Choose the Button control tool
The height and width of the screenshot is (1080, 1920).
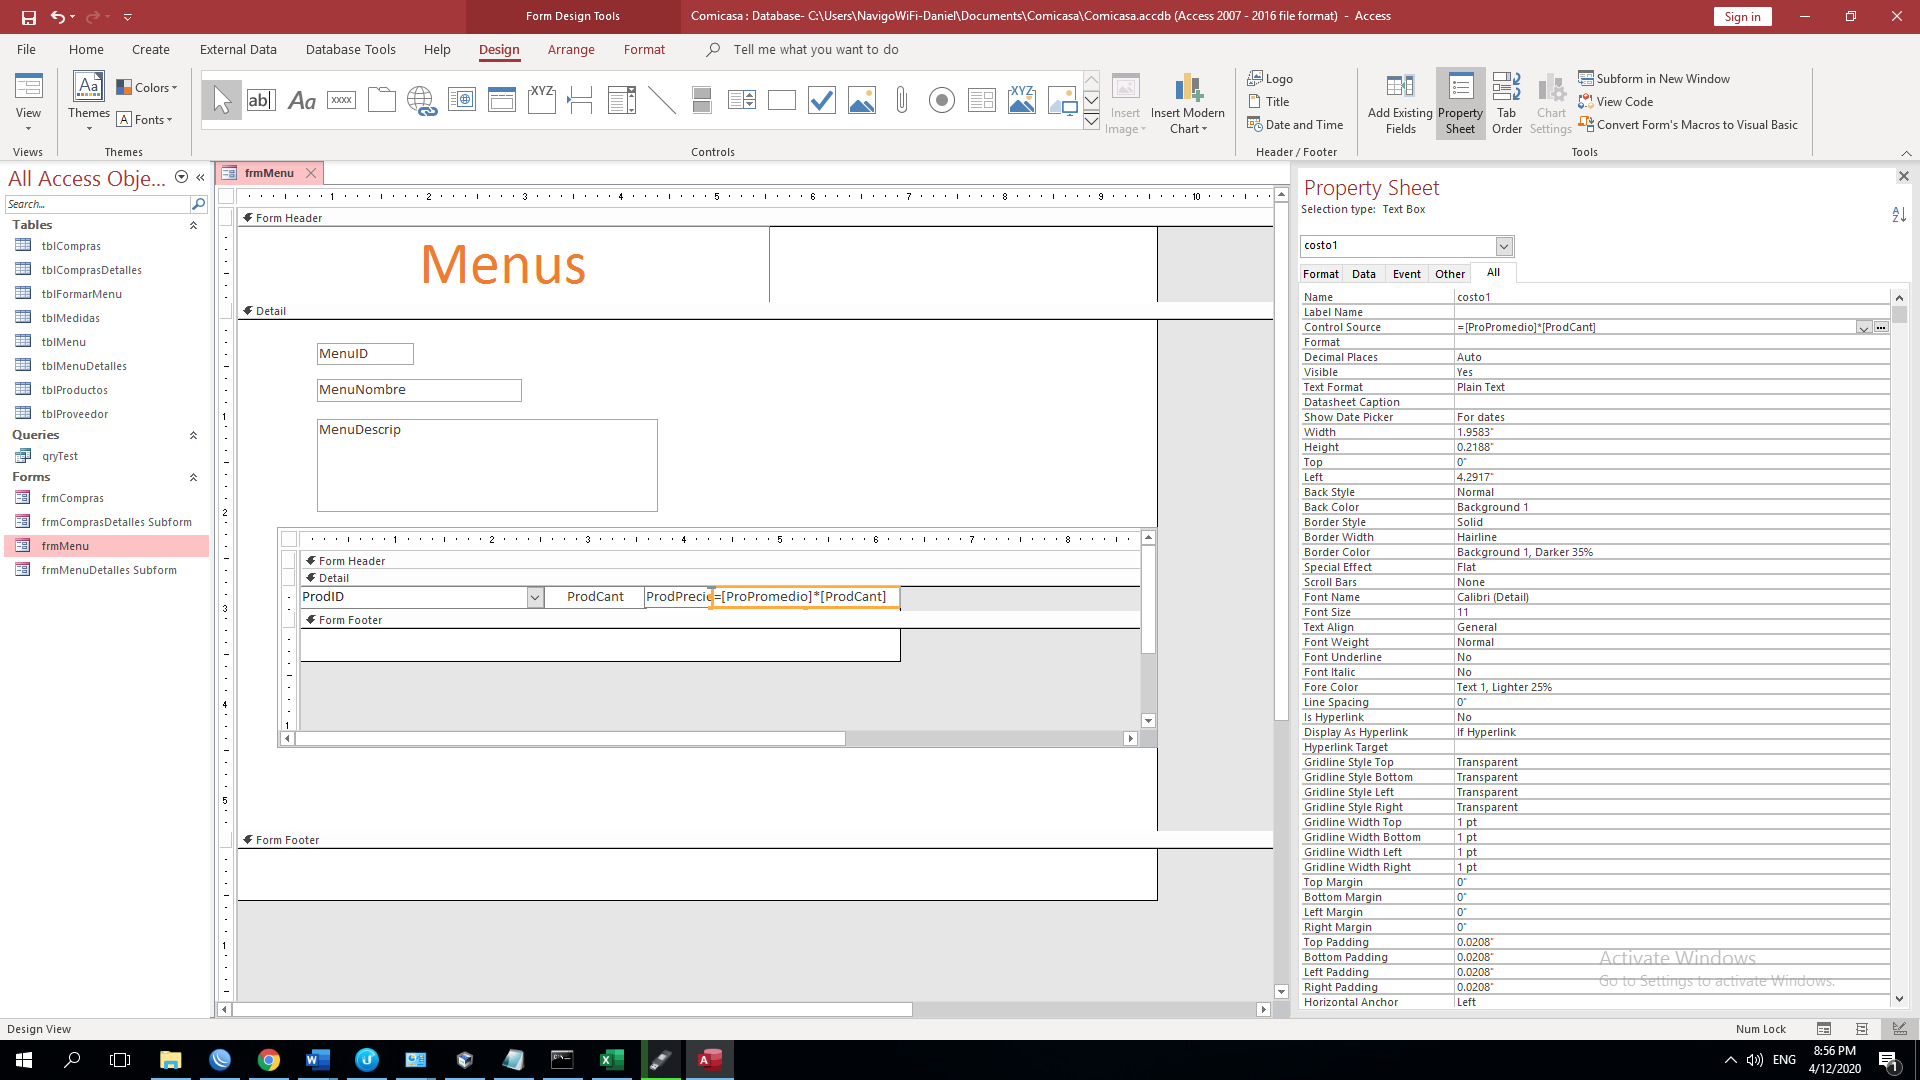341,100
